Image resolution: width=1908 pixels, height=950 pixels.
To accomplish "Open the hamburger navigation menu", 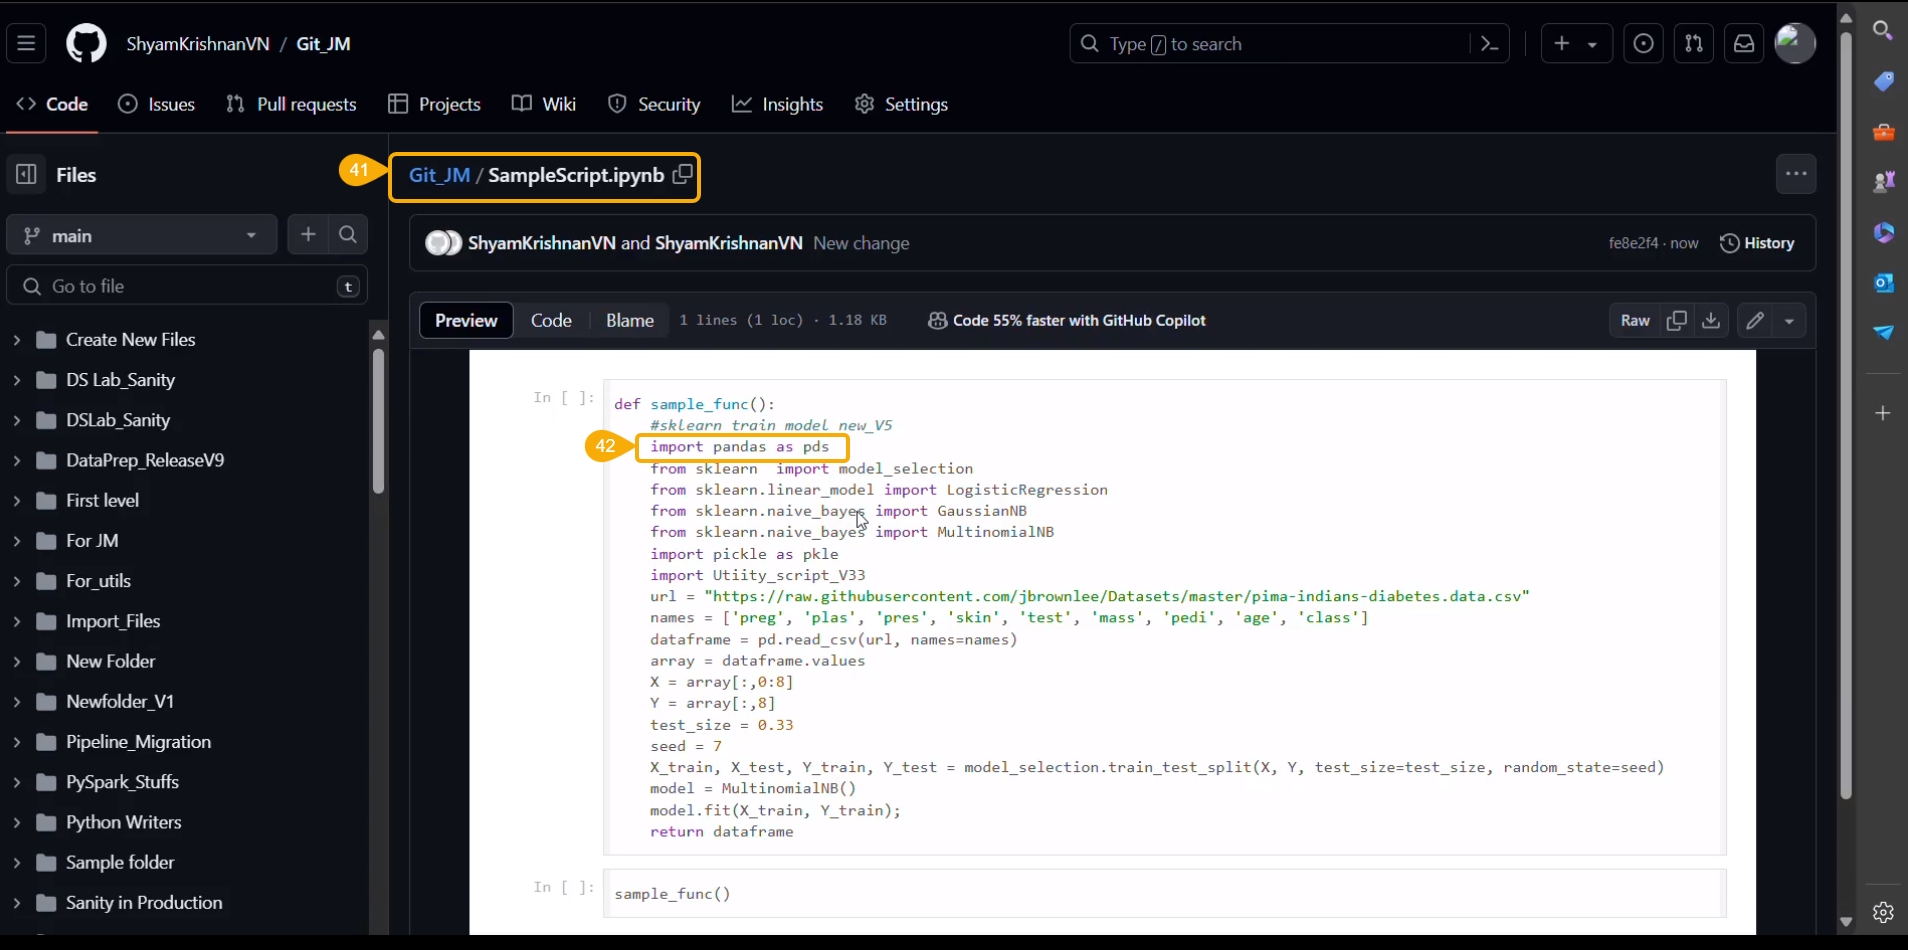I will click(26, 44).
